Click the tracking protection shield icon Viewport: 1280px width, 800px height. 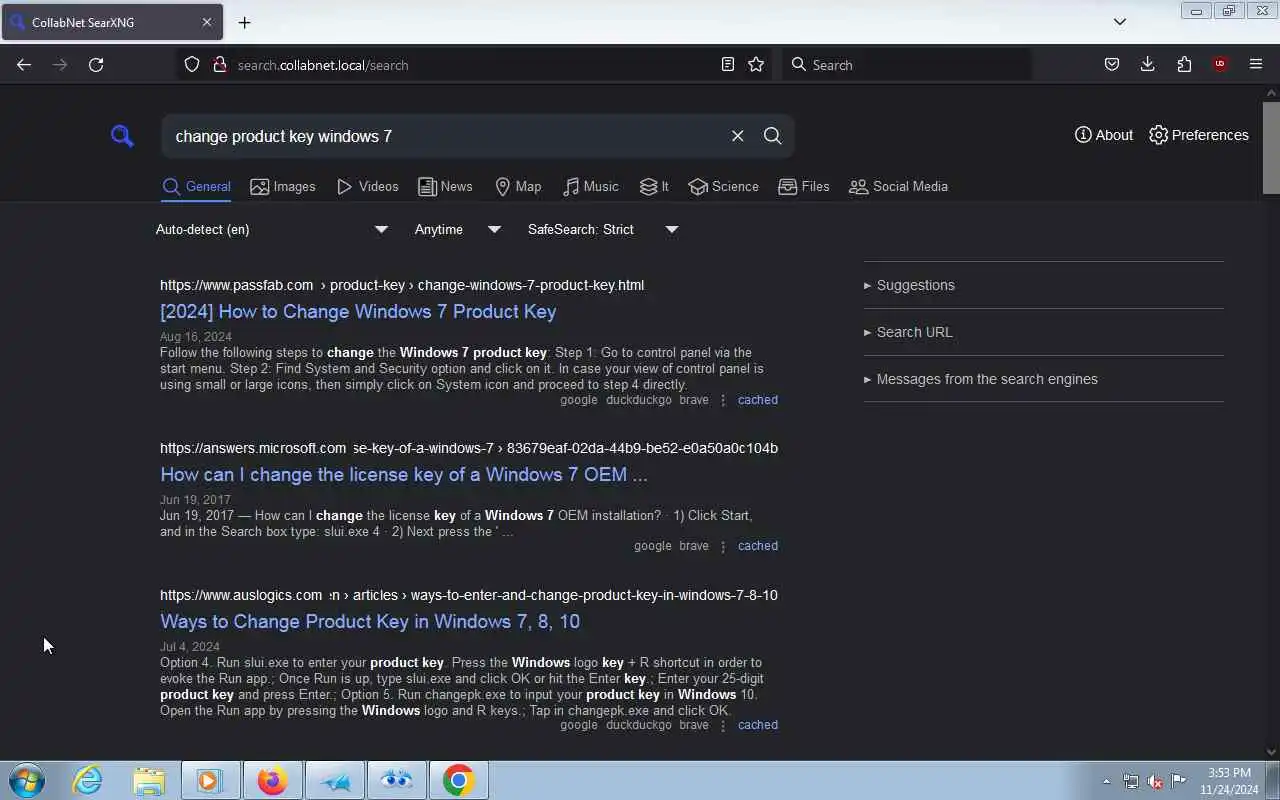tap(192, 64)
